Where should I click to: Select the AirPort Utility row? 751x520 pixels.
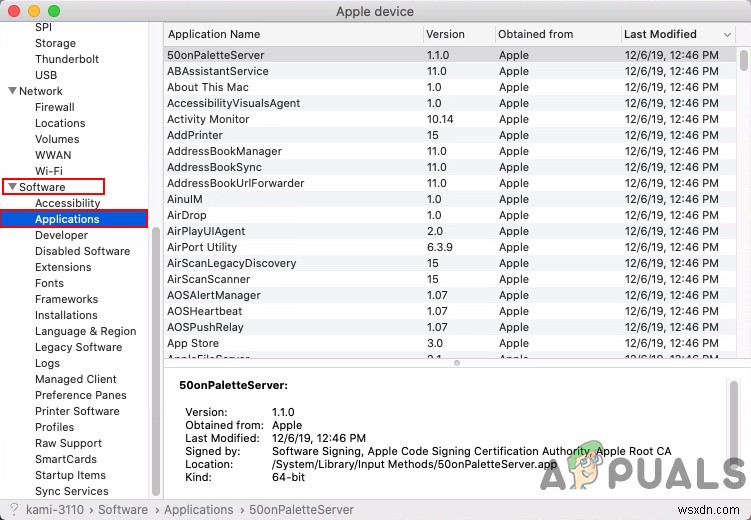tap(450, 247)
